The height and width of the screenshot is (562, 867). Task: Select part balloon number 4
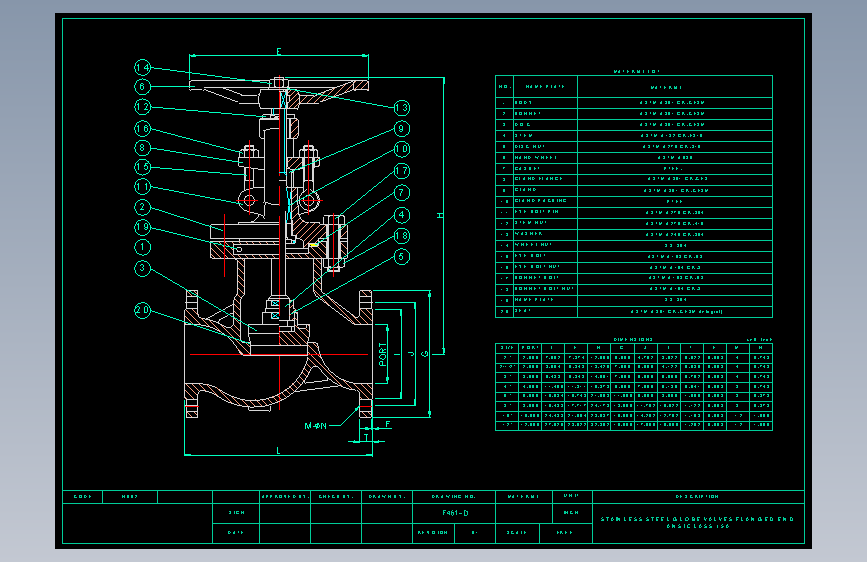coord(402,215)
